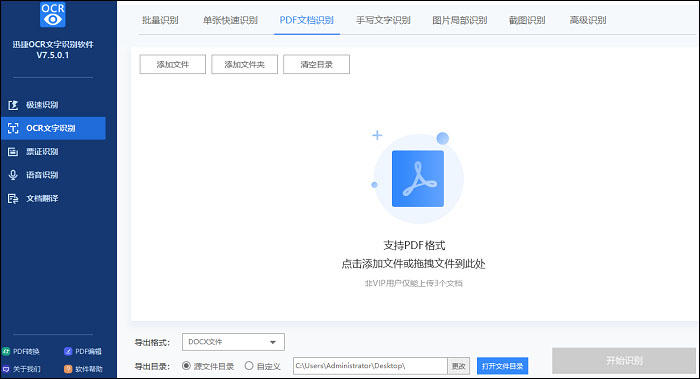Viewport: 700px width, 379px height.
Task: Switch to the 单张快速识别 tab
Action: tap(230, 20)
